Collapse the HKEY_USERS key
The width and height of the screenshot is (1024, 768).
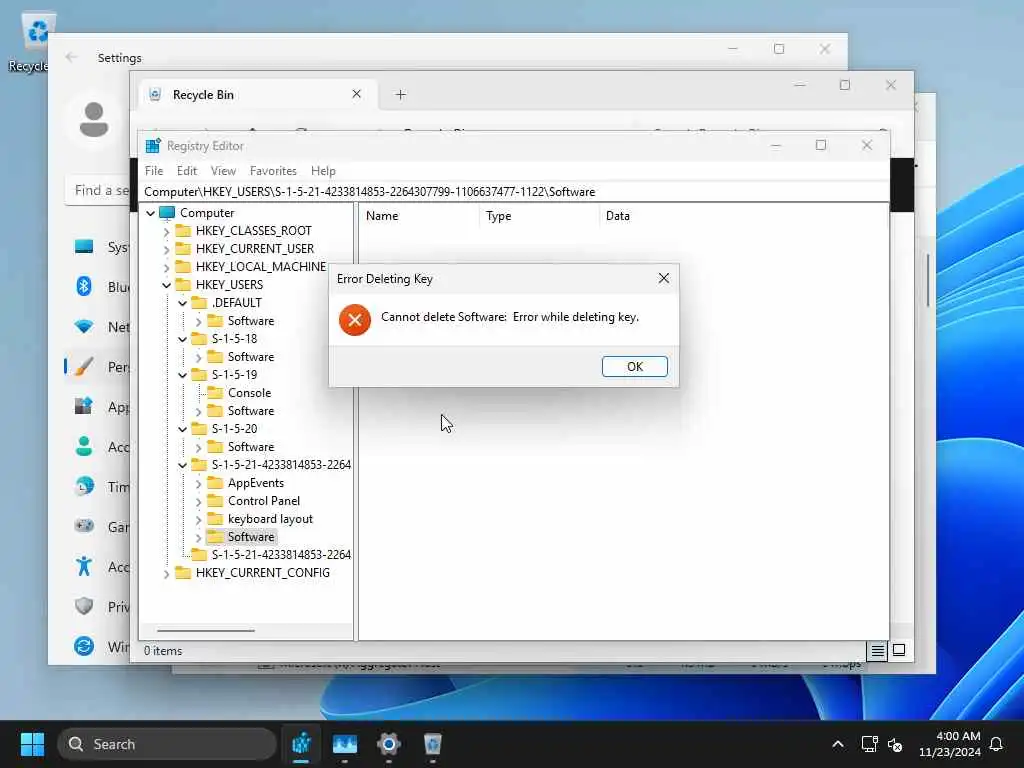point(167,285)
